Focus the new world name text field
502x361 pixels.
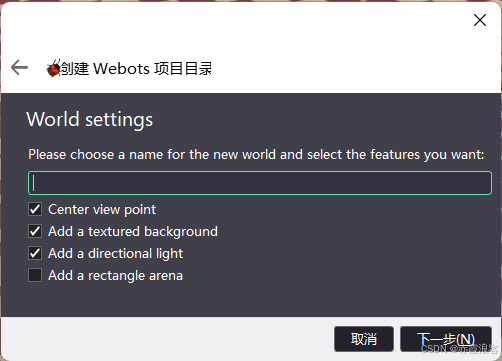[260, 183]
